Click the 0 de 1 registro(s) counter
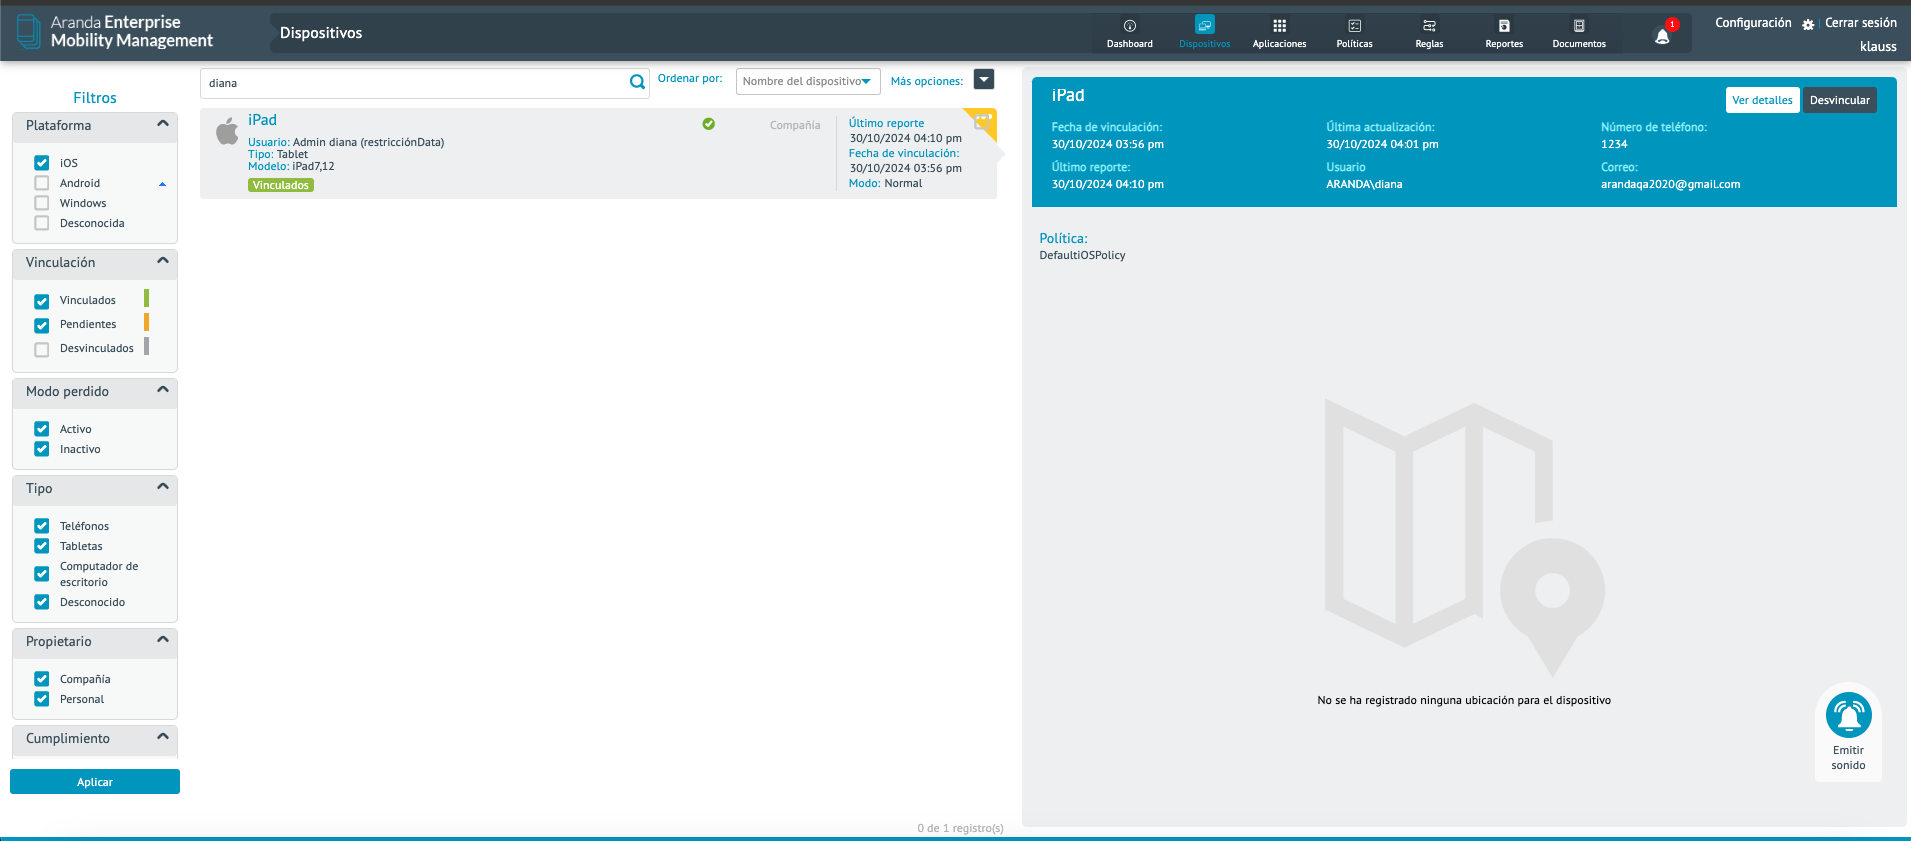Viewport: 1911px width, 841px height. coord(960,828)
